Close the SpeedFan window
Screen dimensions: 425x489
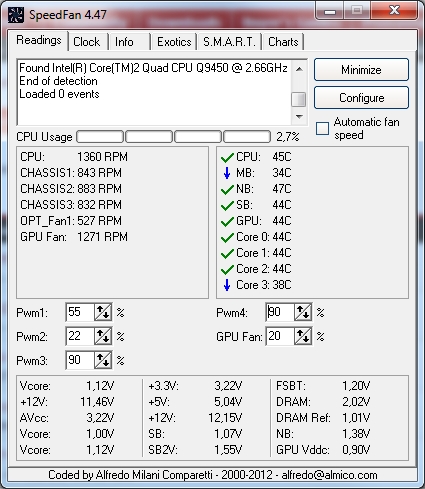[x=394, y=10]
